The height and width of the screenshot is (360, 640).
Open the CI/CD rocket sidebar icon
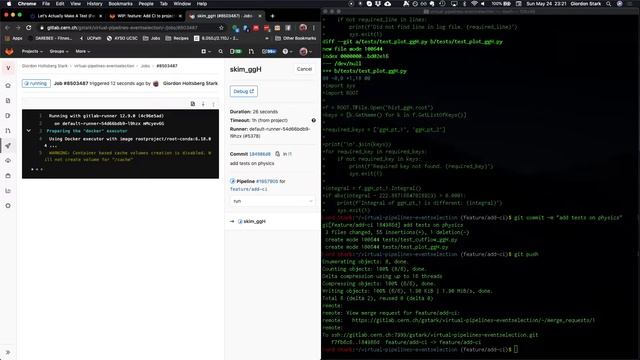point(8,146)
